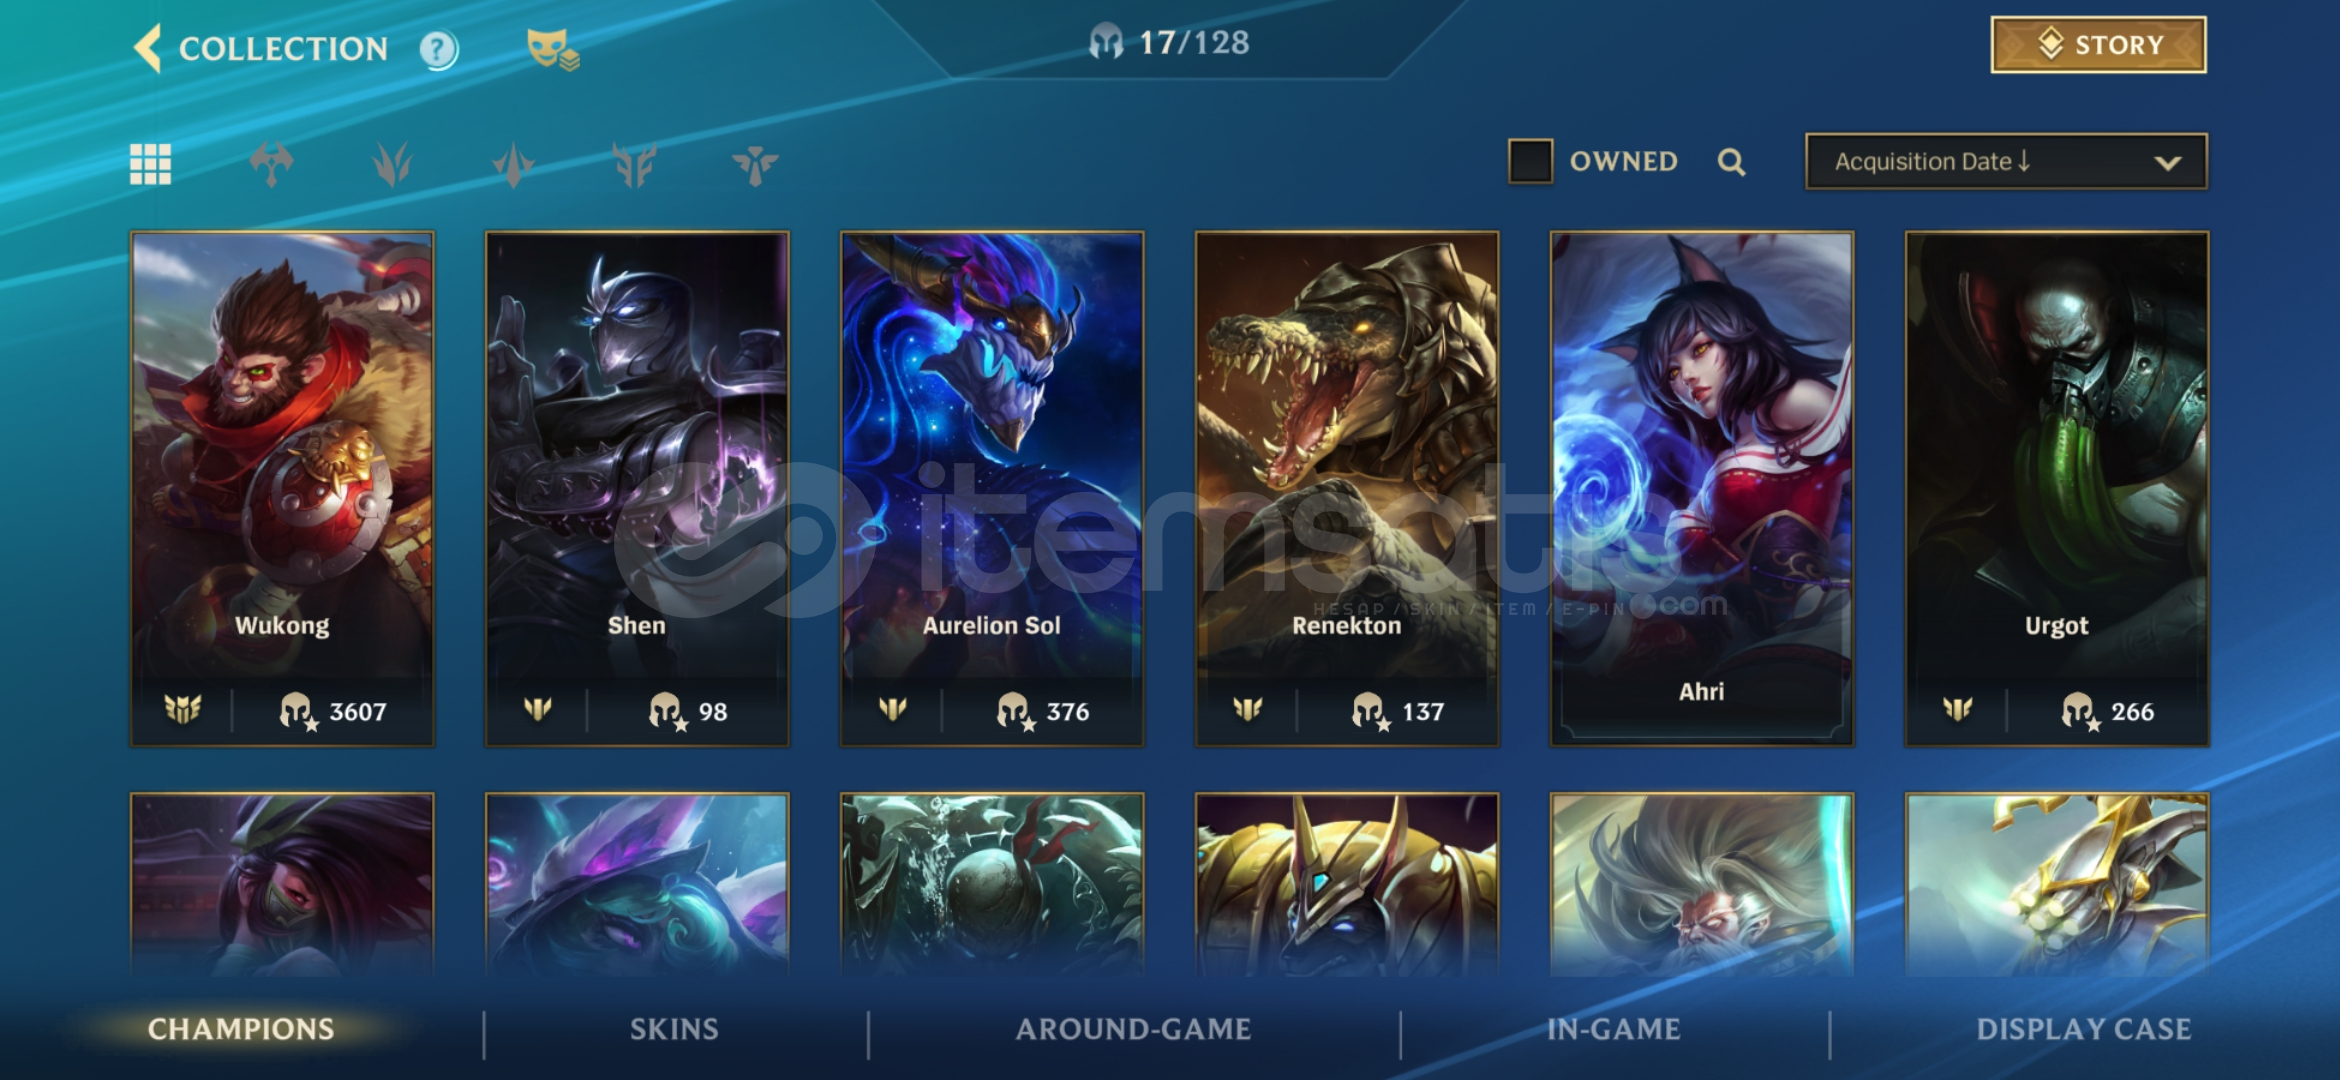Image resolution: width=2340 pixels, height=1080 pixels.
Task: Expand the Acquisition Date sort dropdown
Action: click(2006, 161)
